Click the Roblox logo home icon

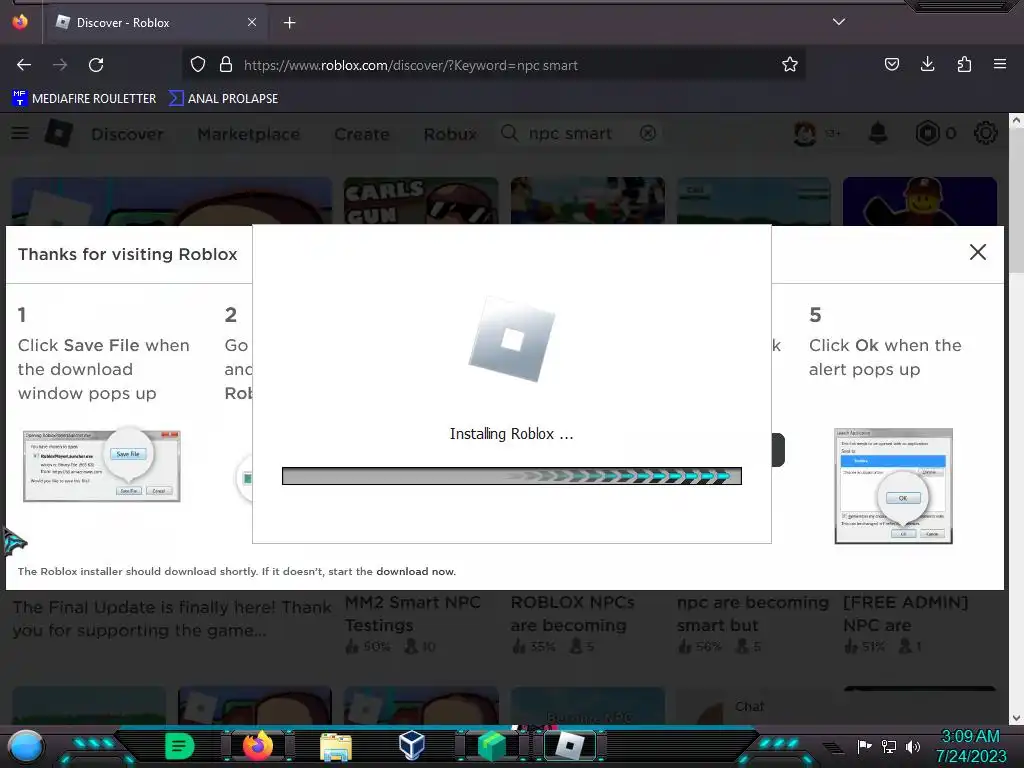[59, 133]
